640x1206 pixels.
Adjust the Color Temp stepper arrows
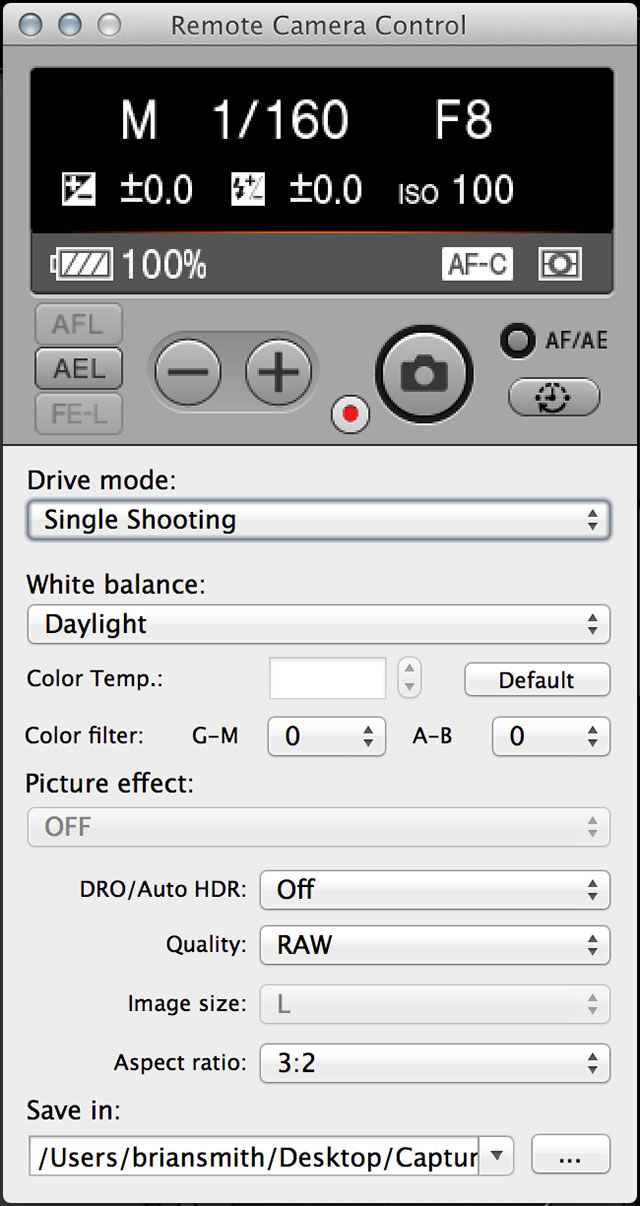(409, 679)
